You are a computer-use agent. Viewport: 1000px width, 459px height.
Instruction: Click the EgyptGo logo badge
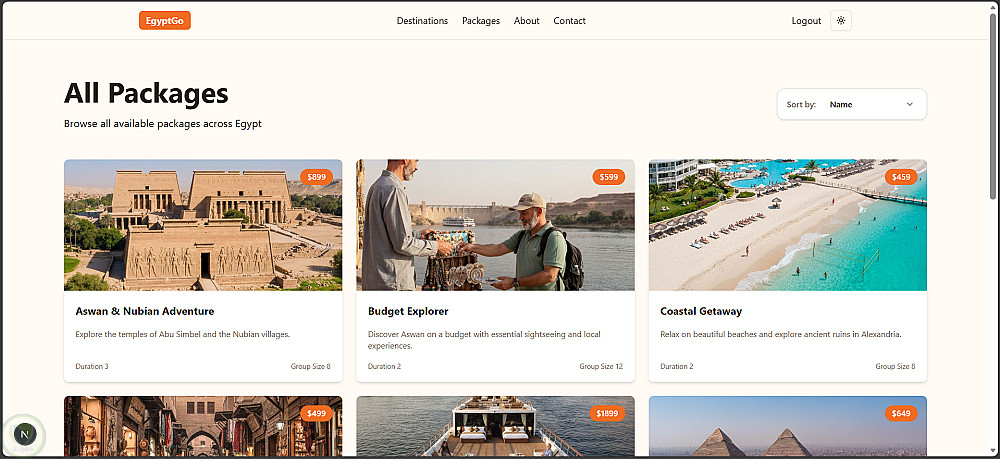click(x=165, y=20)
